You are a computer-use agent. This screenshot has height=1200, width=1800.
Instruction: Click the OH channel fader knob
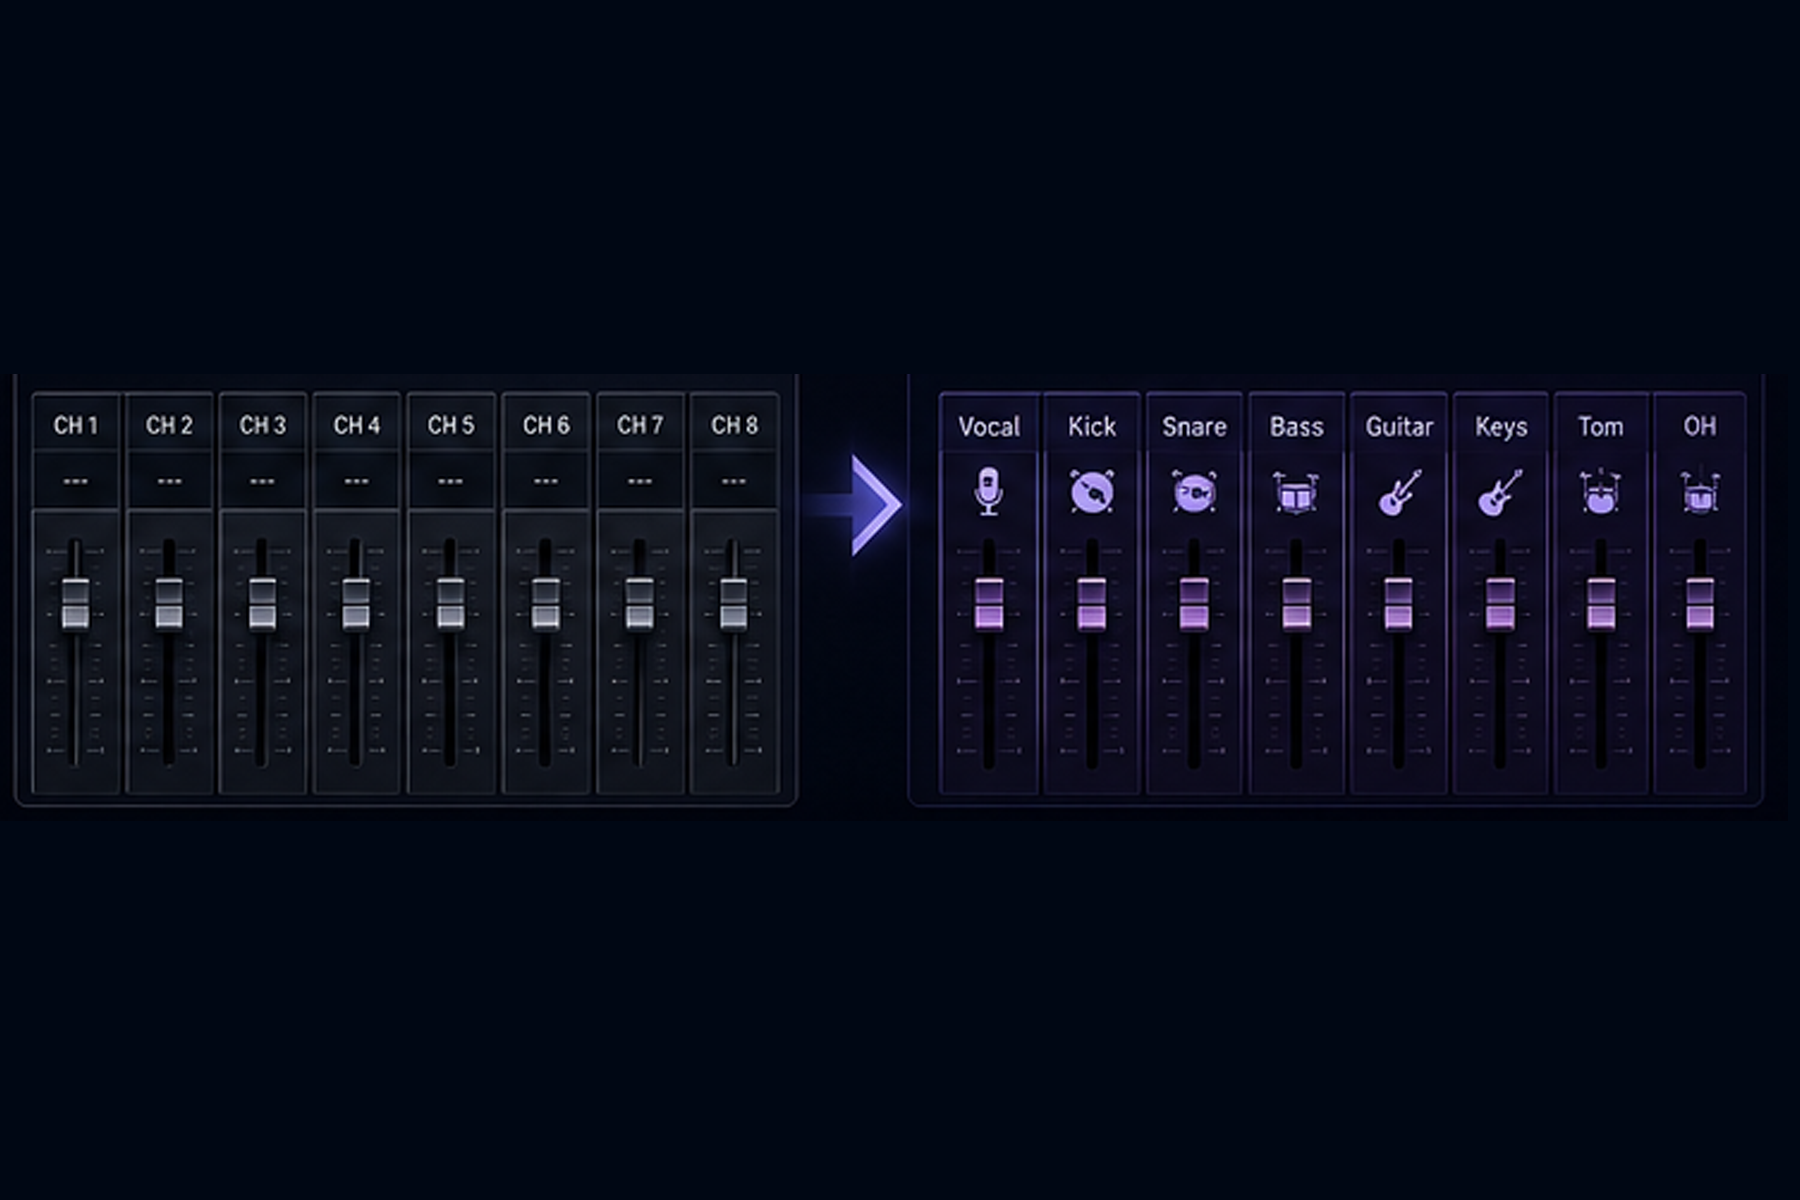pos(1699,604)
